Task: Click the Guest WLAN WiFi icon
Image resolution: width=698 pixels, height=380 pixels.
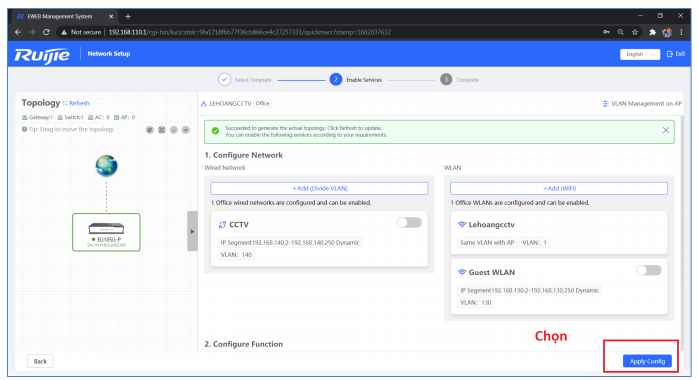Action: tap(462, 272)
